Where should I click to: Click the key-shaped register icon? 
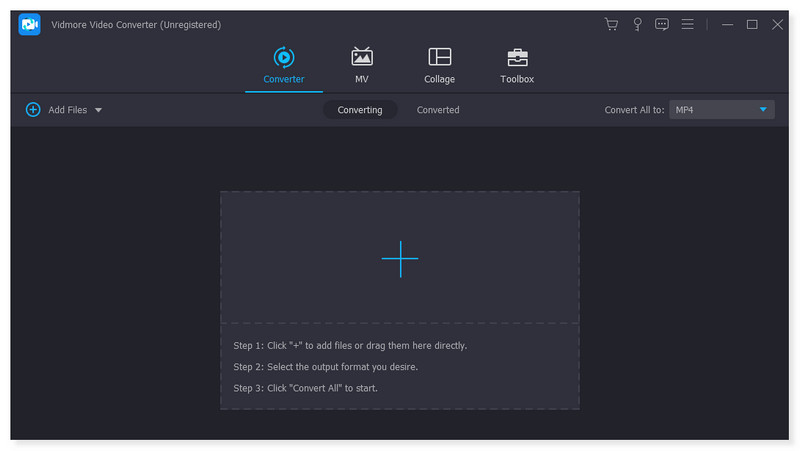637,24
